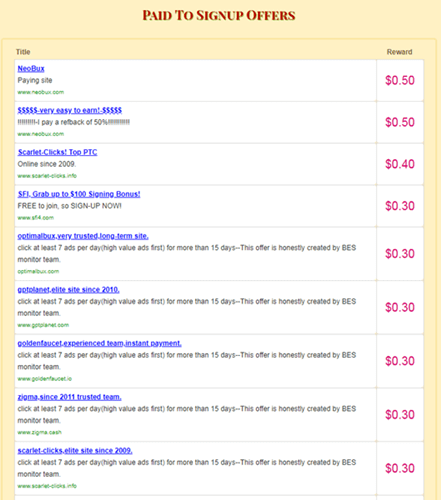Click www.scarlet-clicks.info in the last row
The width and height of the screenshot is (441, 500).
point(47,486)
